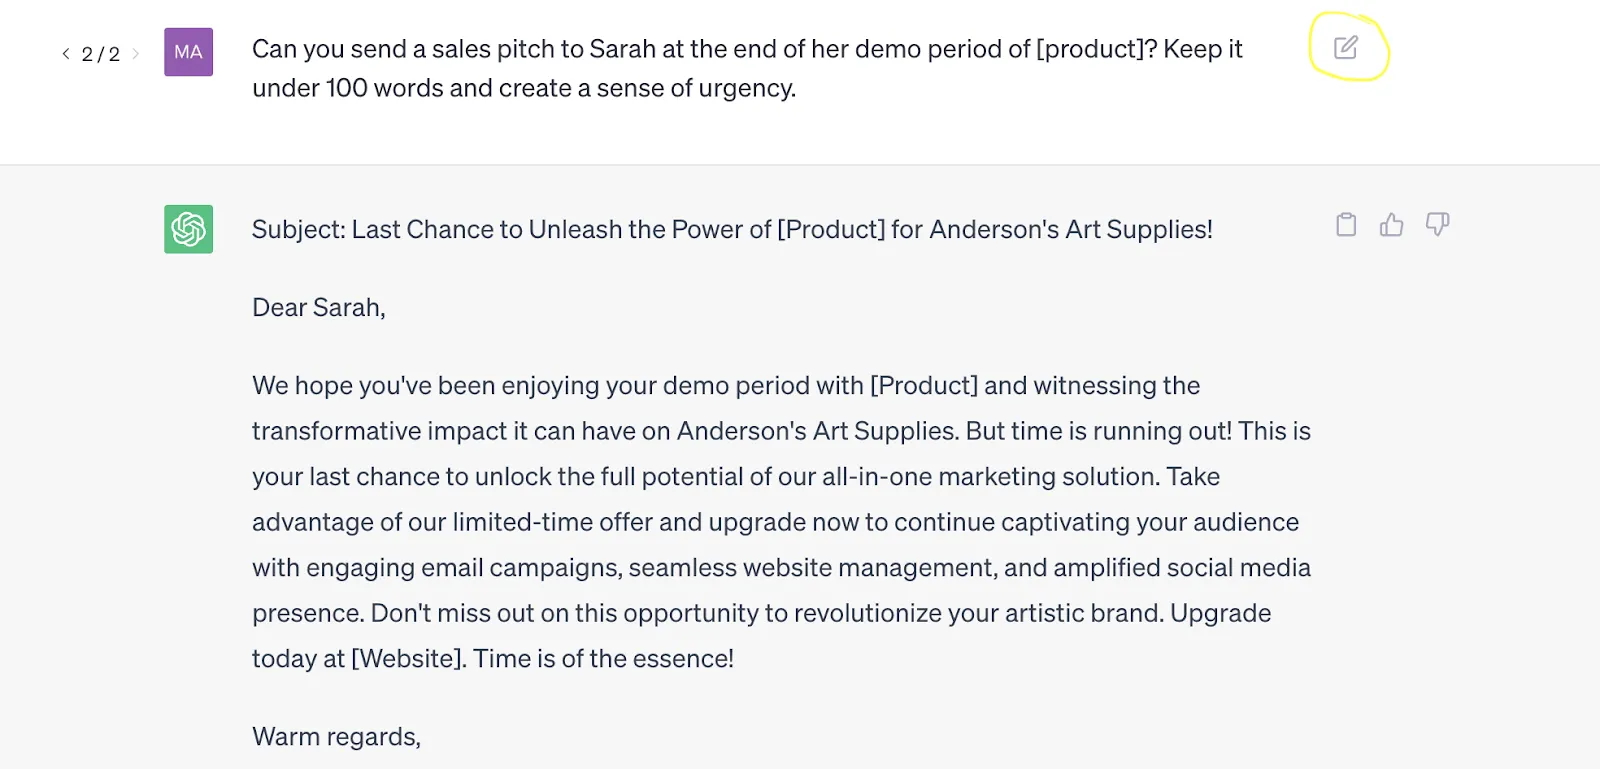Click the 2 / 2 version counter
This screenshot has height=769, width=1600.
(x=101, y=54)
